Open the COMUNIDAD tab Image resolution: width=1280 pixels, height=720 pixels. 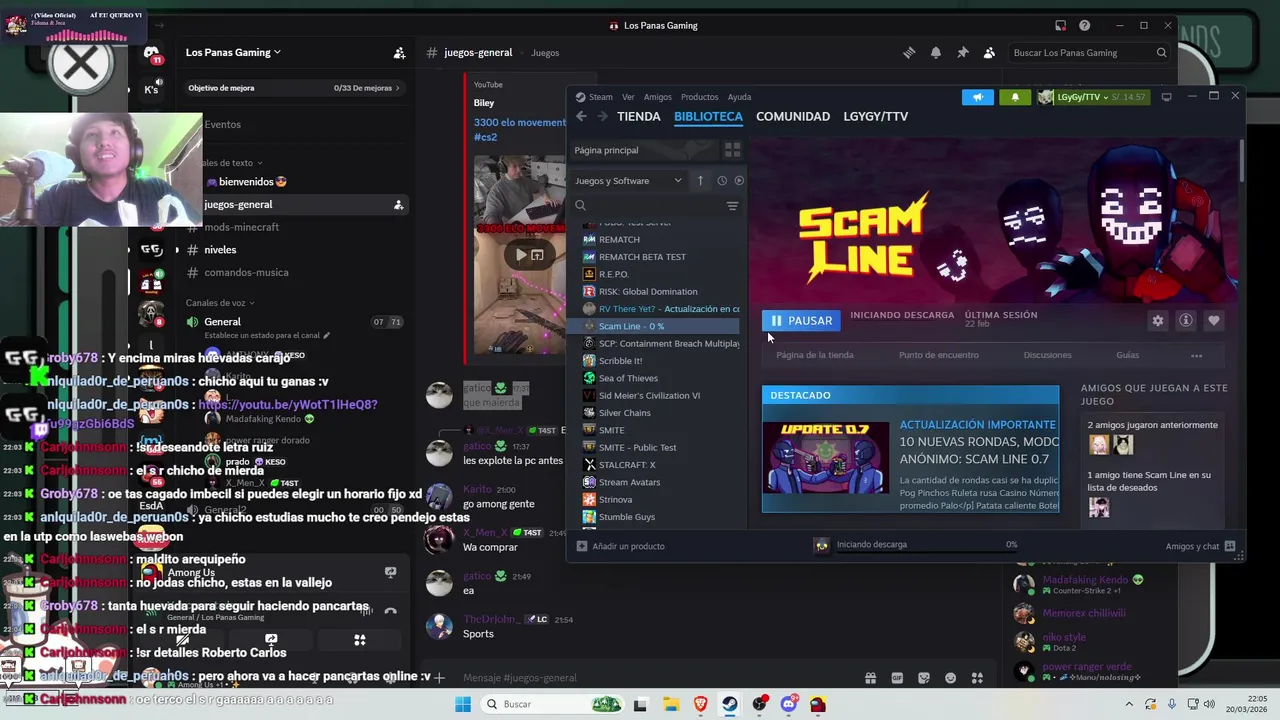[x=793, y=117]
